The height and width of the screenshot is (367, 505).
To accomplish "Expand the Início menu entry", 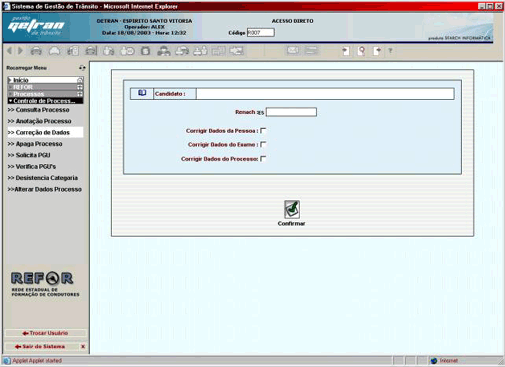I will (45, 80).
